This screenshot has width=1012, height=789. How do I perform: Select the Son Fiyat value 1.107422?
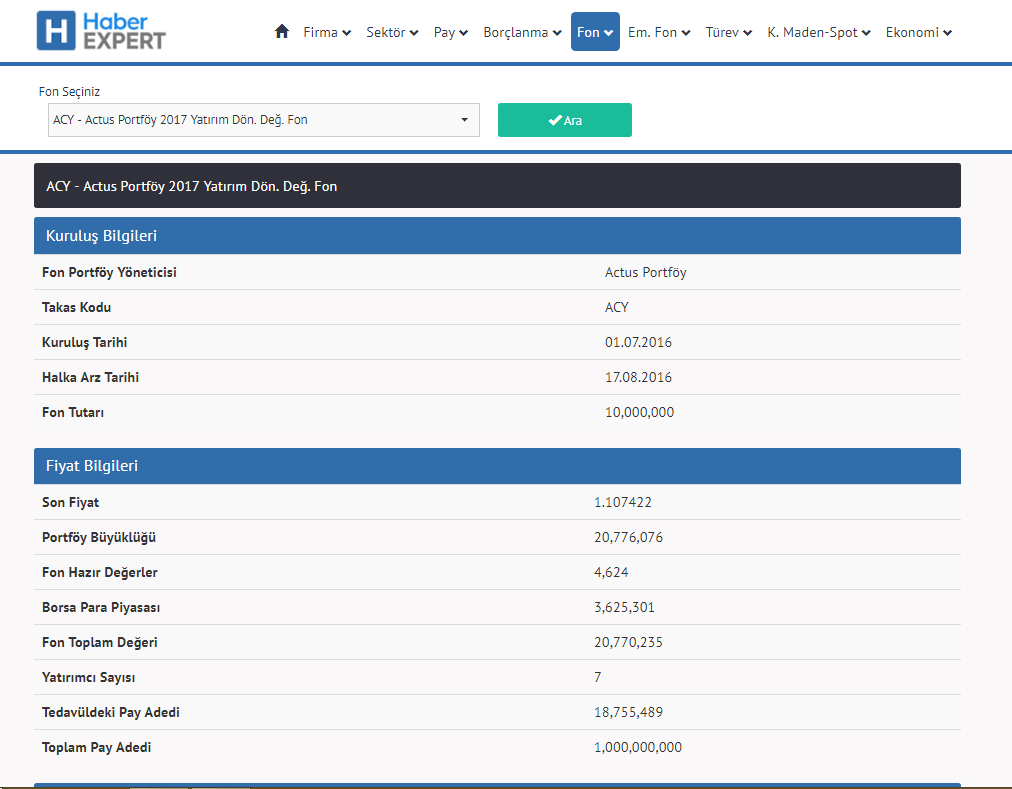(x=623, y=502)
